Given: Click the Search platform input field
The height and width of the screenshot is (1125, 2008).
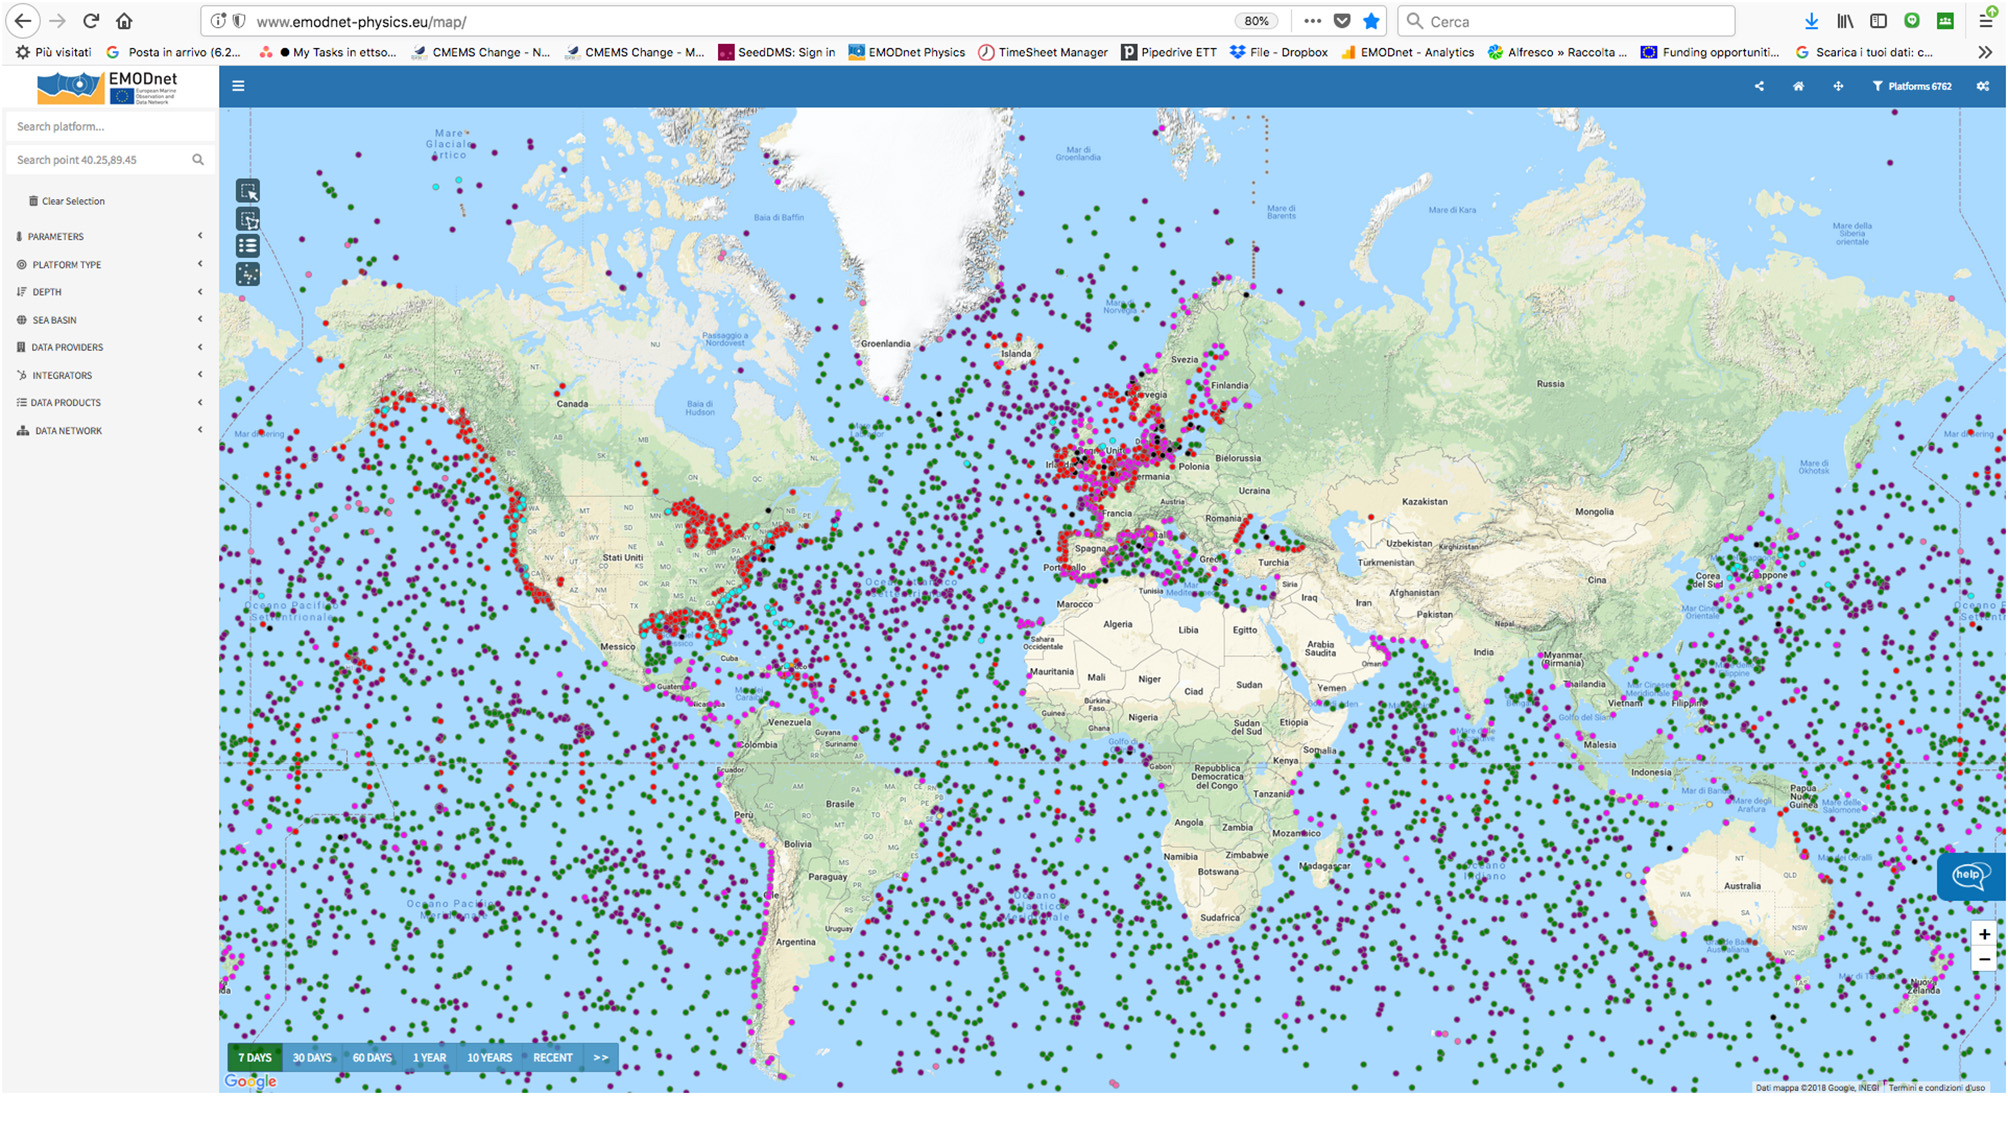Looking at the screenshot, I should 108,127.
